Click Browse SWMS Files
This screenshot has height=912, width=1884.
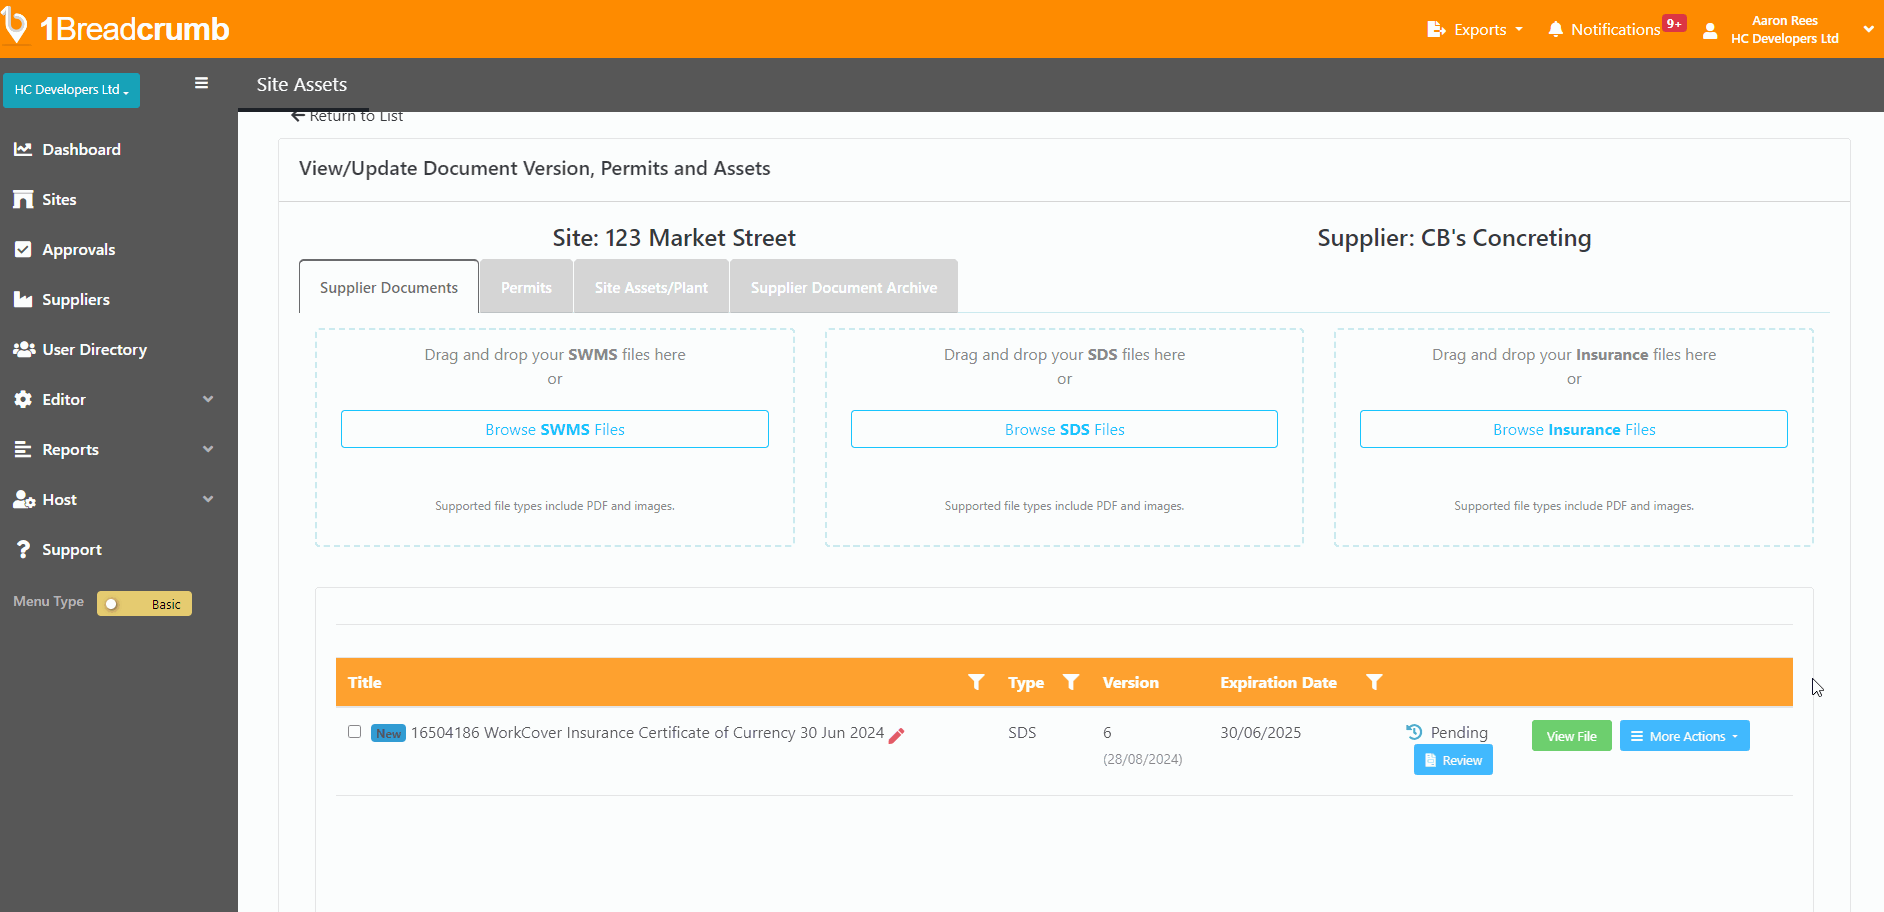click(x=554, y=428)
